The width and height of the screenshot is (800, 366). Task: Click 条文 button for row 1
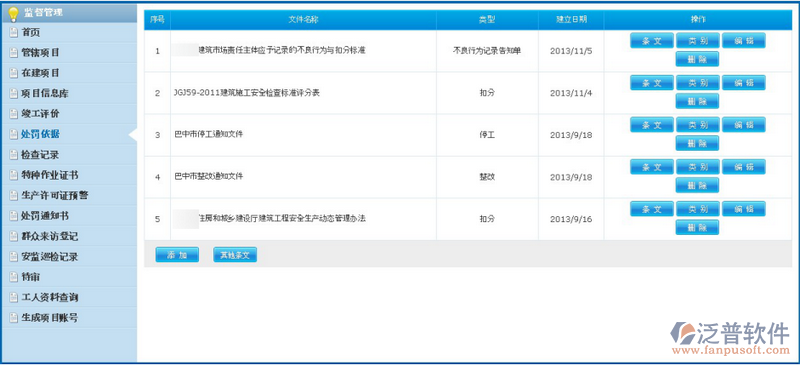652,41
